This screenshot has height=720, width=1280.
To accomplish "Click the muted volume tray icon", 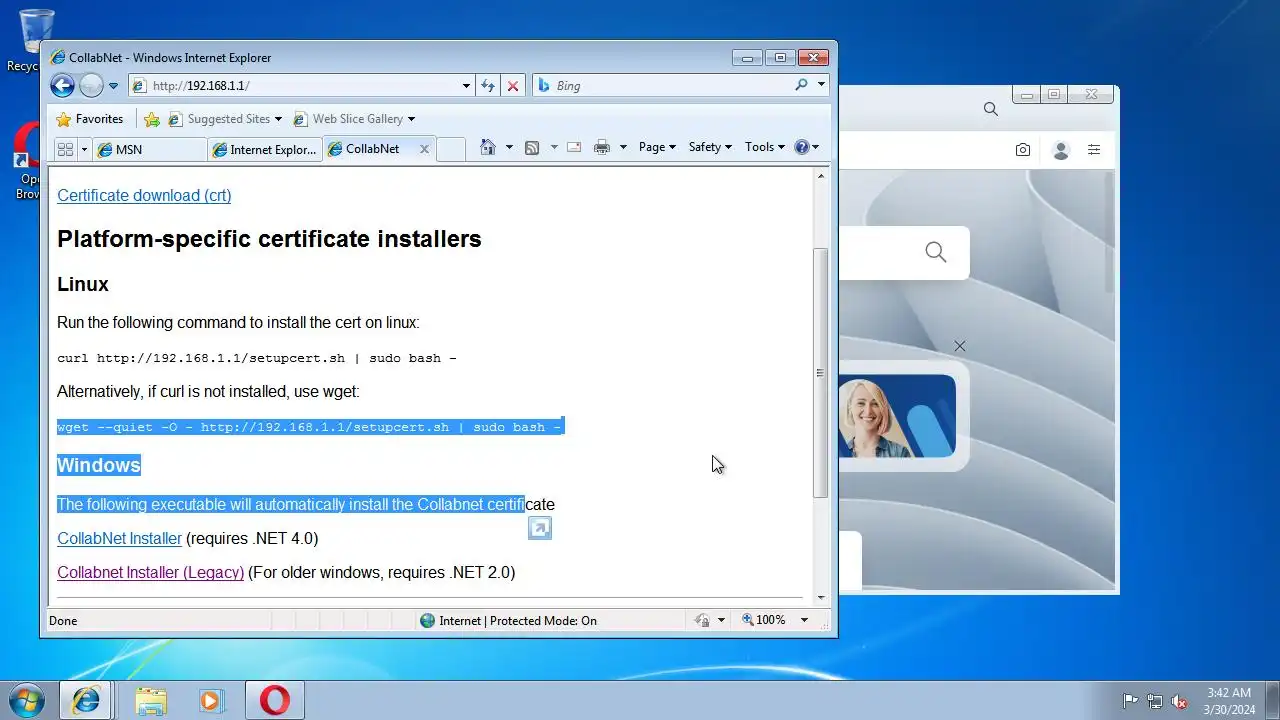I will click(x=1180, y=701).
